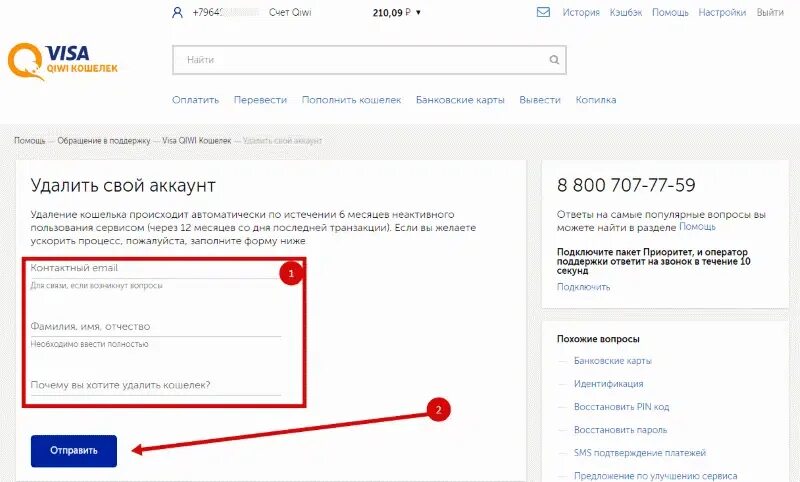
Task: Expand the balance dropdown arrow
Action: [x=418, y=12]
